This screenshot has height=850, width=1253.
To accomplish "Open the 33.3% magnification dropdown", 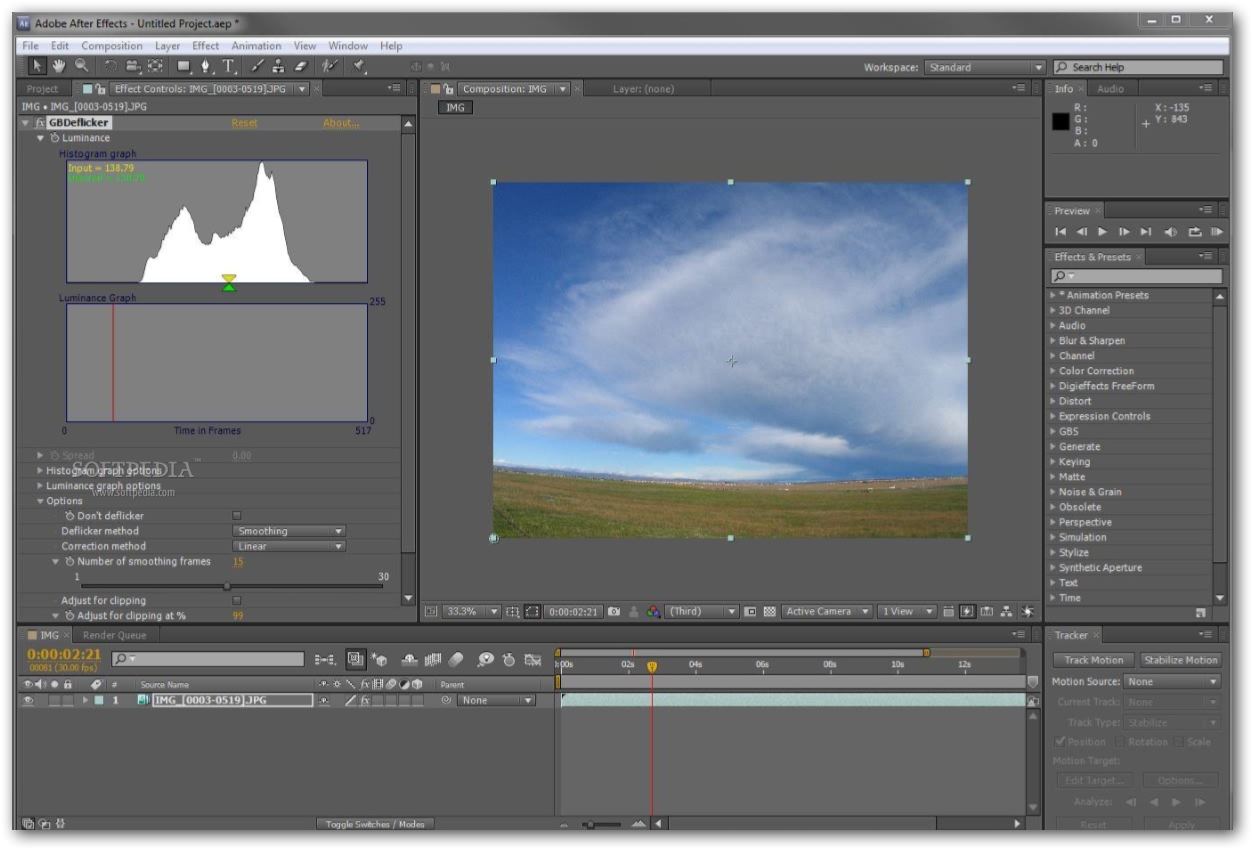I will [x=472, y=611].
